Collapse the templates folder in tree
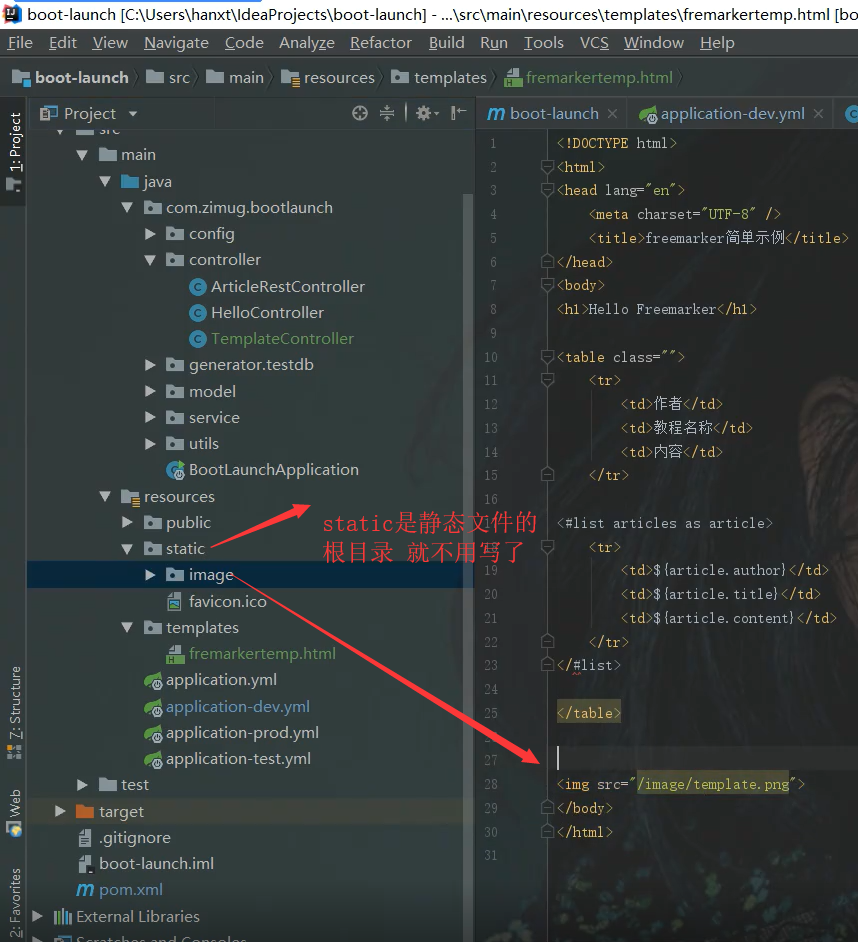The width and height of the screenshot is (858, 942). coord(127,627)
